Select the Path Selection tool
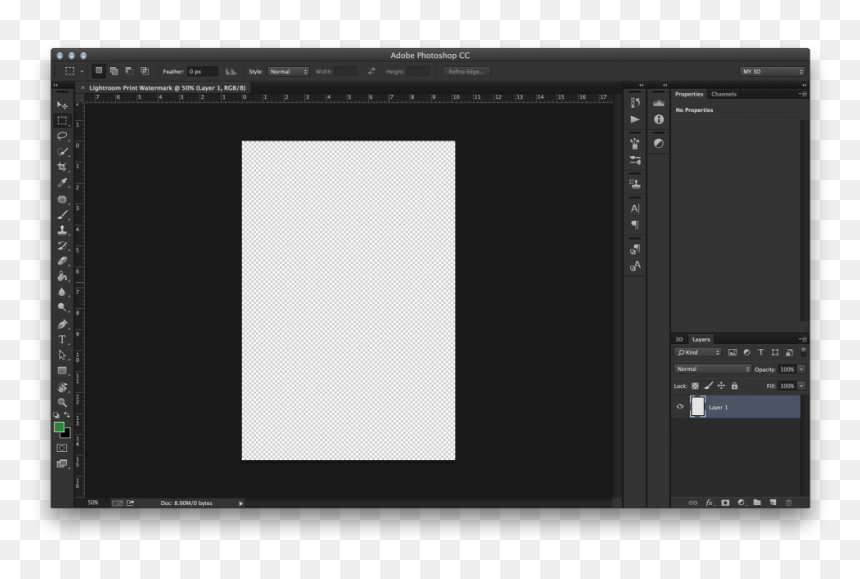 click(63, 355)
